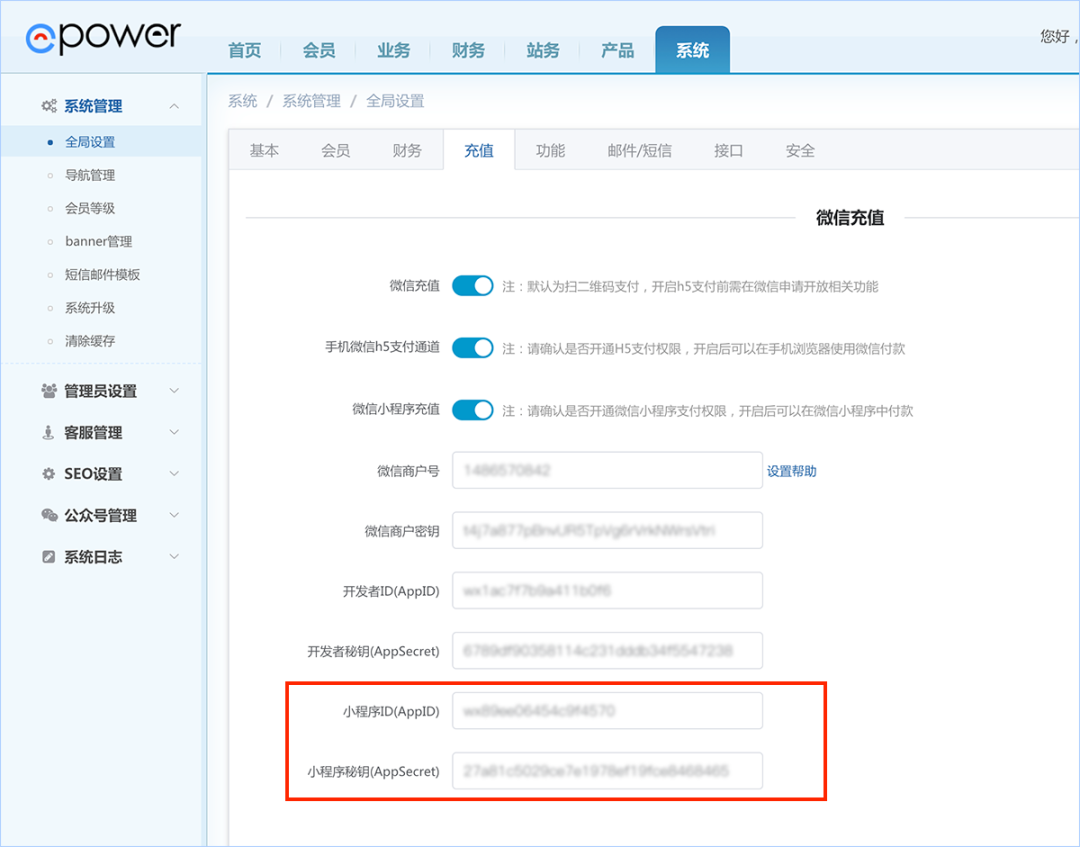
Task: Click the 系统管理 gears icon
Action: 49,106
